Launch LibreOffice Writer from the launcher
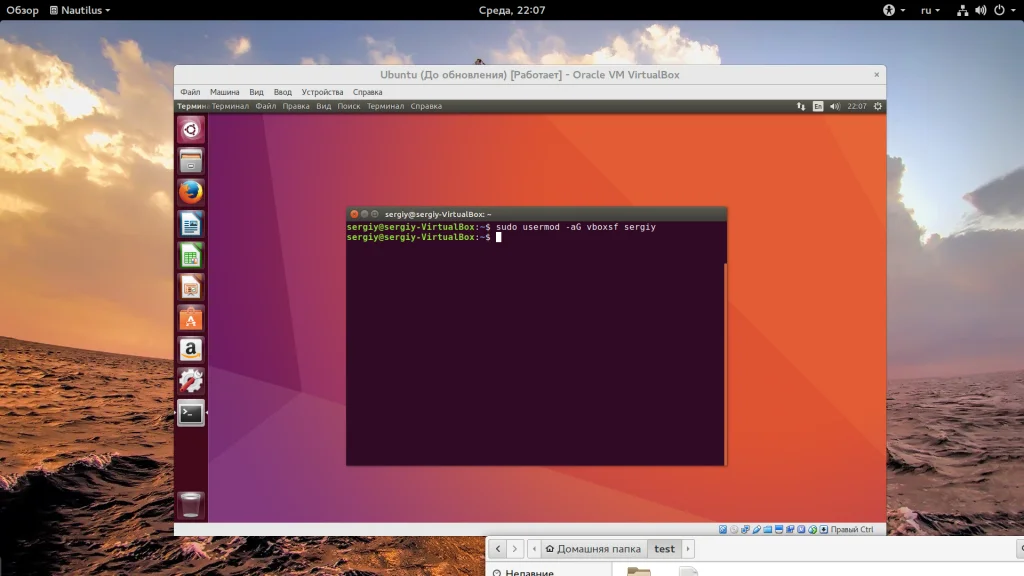The width and height of the screenshot is (1024, 576). 191,223
